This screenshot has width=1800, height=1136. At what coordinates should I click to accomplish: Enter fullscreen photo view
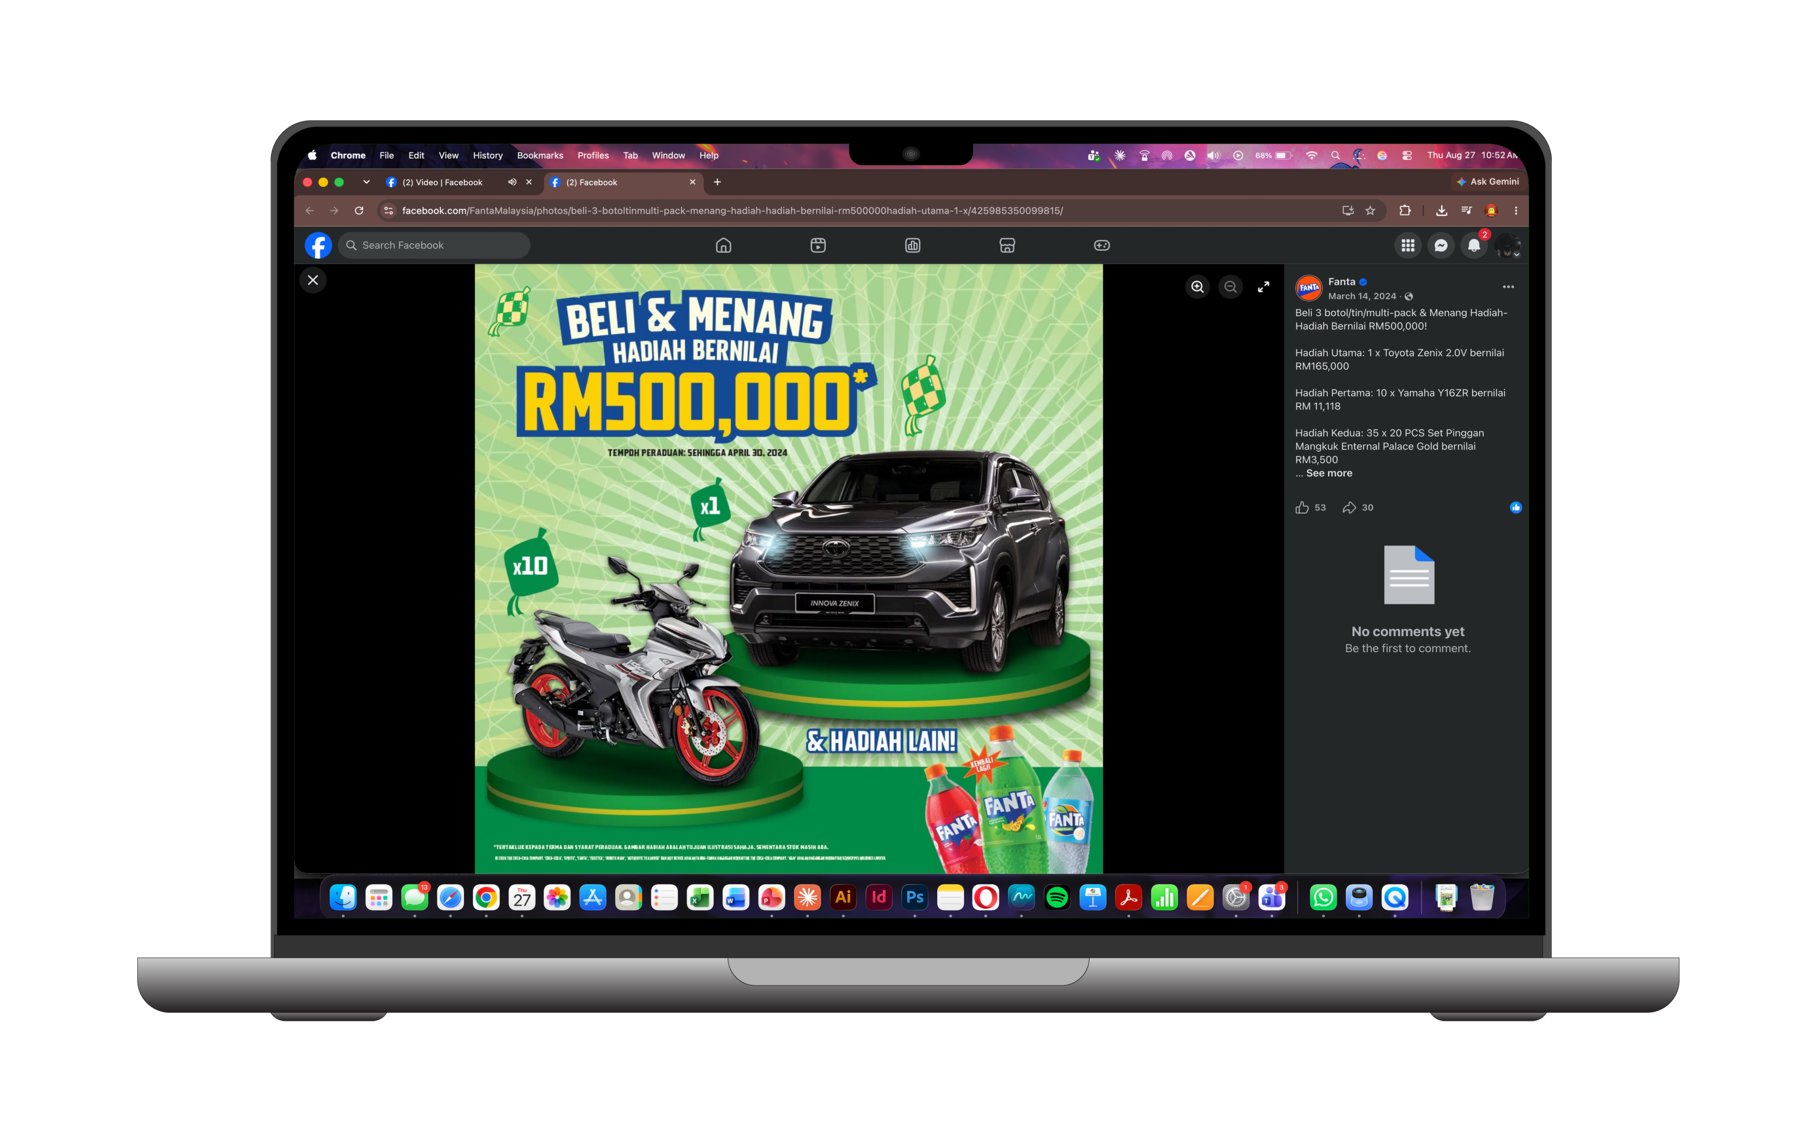click(x=1264, y=287)
